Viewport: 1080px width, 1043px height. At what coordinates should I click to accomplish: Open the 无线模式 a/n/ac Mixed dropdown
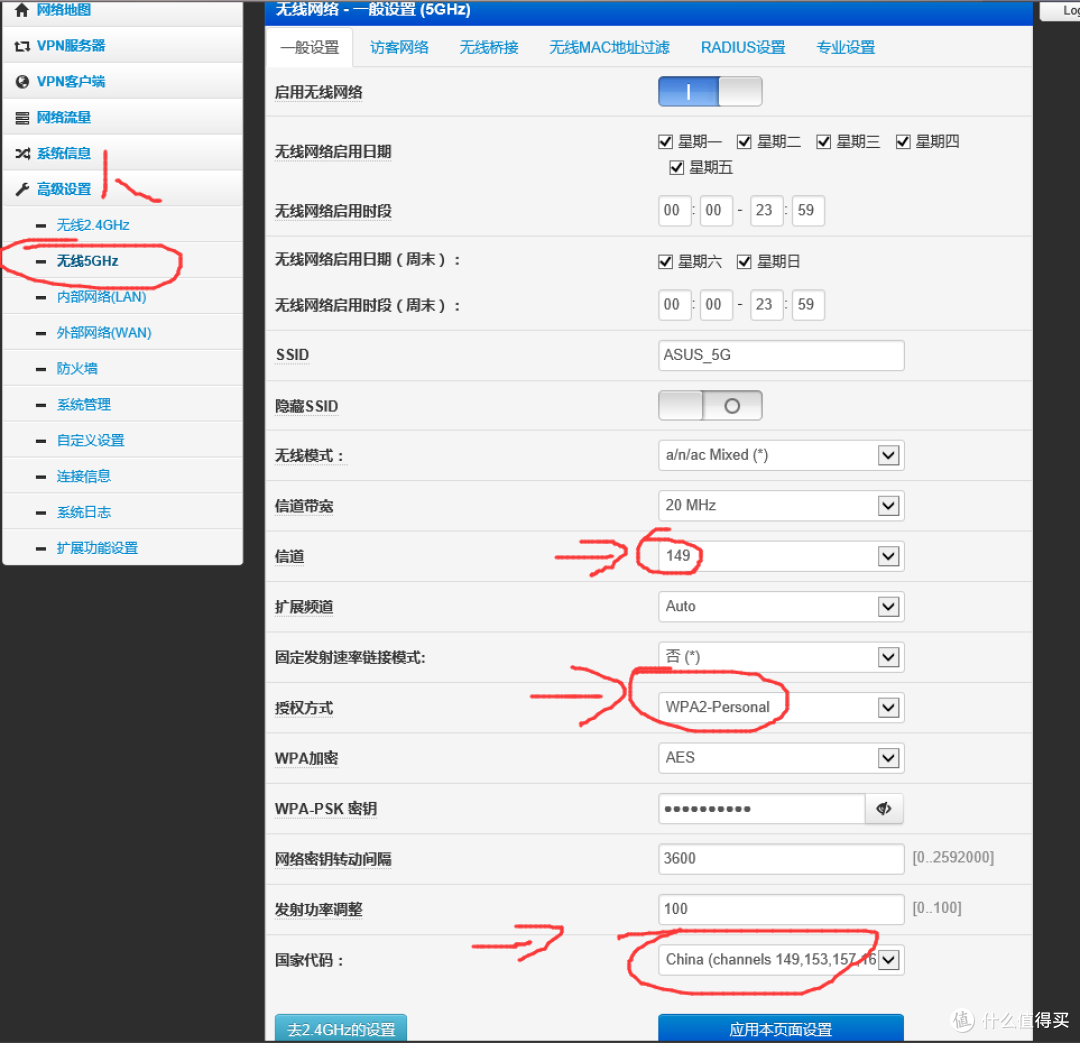781,455
